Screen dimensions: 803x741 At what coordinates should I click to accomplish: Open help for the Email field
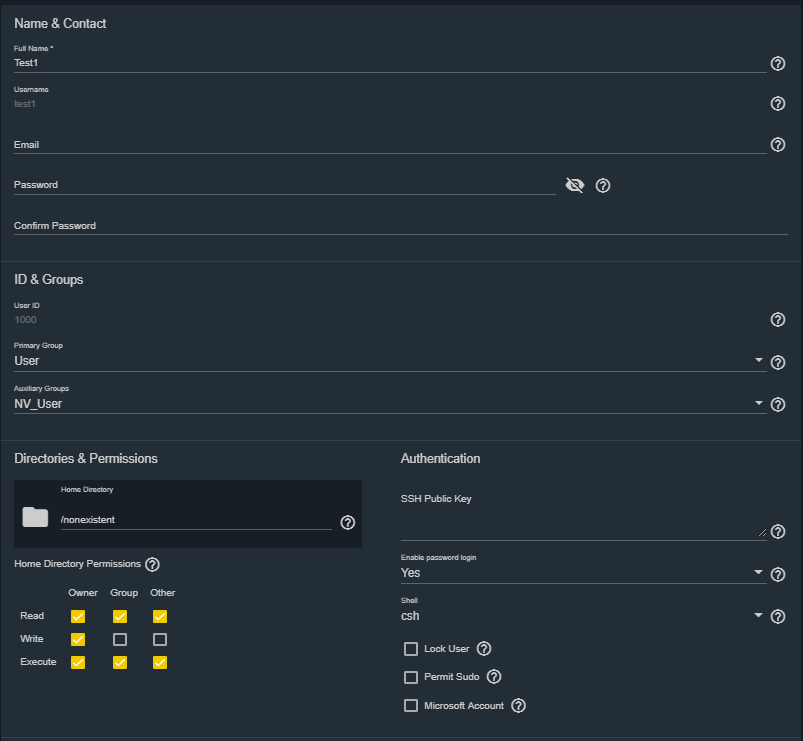click(777, 145)
